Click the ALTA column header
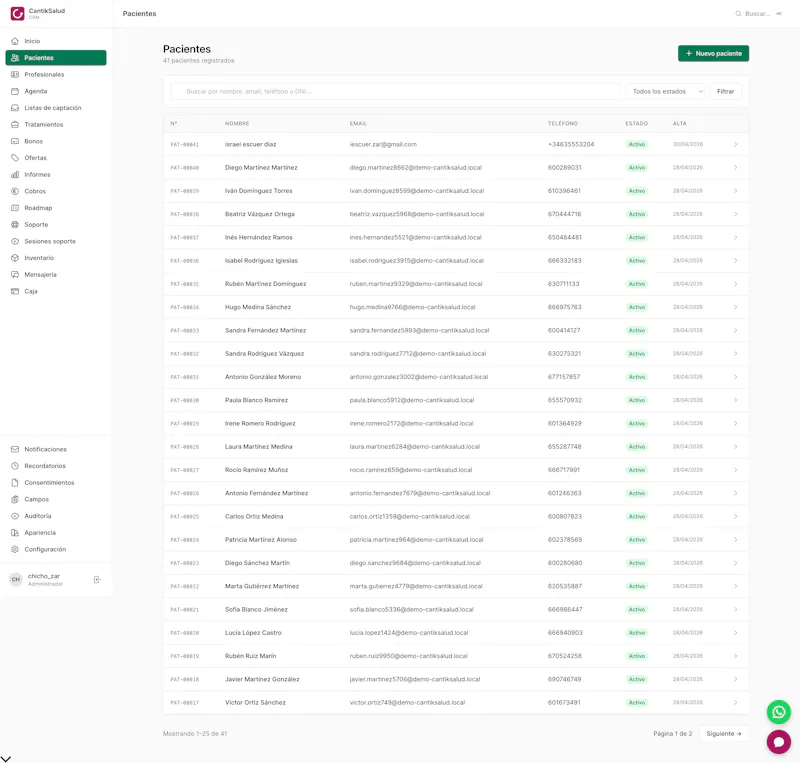This screenshot has height=763, width=800. pos(680,124)
